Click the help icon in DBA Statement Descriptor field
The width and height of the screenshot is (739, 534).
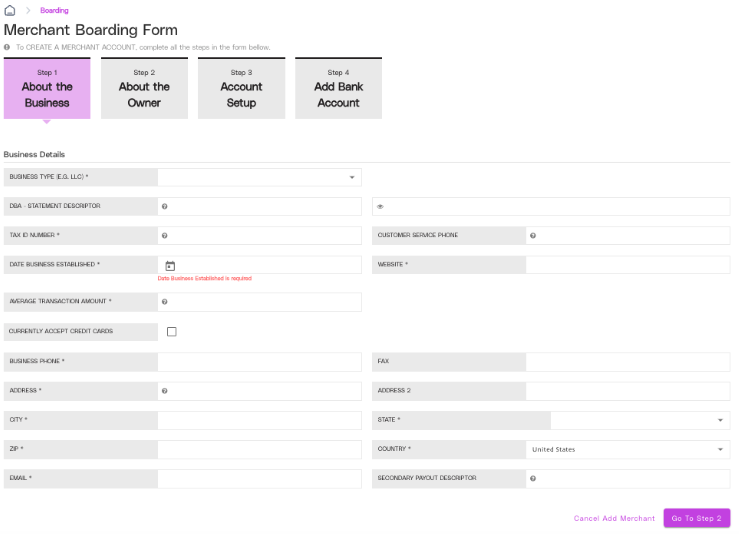coord(164,206)
